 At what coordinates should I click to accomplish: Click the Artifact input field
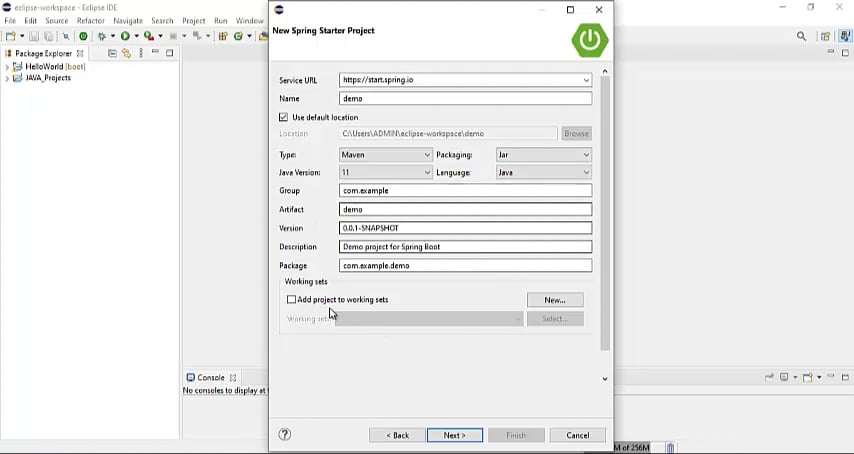(465, 209)
